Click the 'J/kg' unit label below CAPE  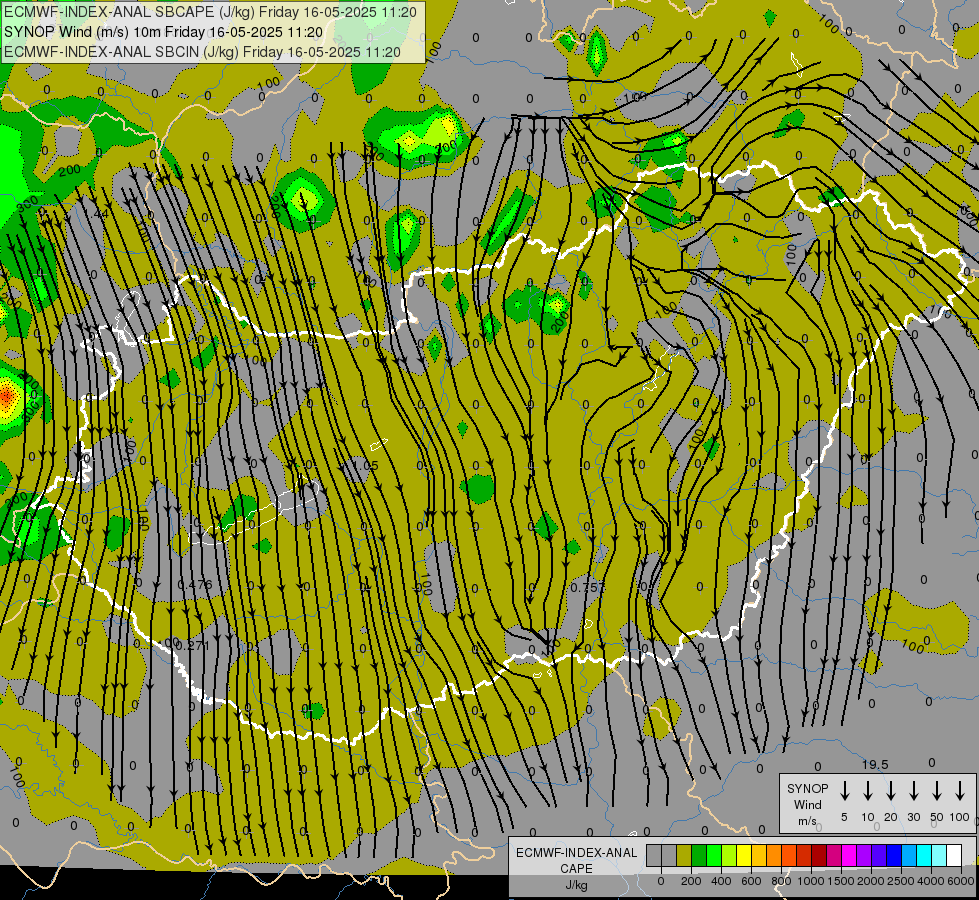[x=576, y=885]
